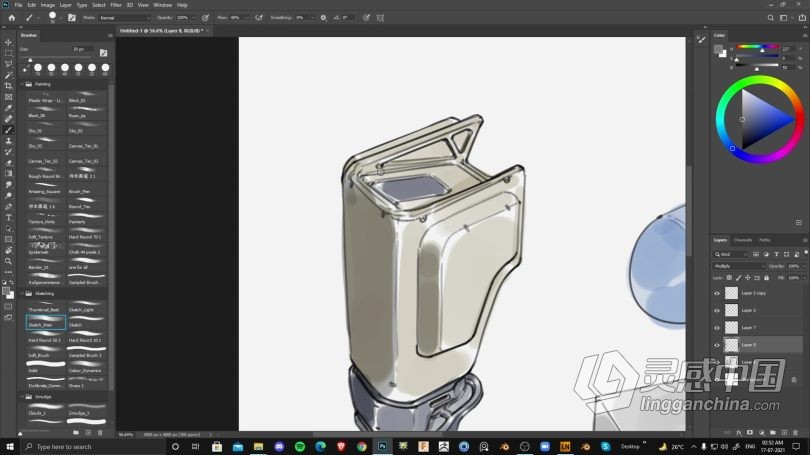Select the Rectangular Marquee tool
This screenshot has width=810, height=455.
point(8,53)
